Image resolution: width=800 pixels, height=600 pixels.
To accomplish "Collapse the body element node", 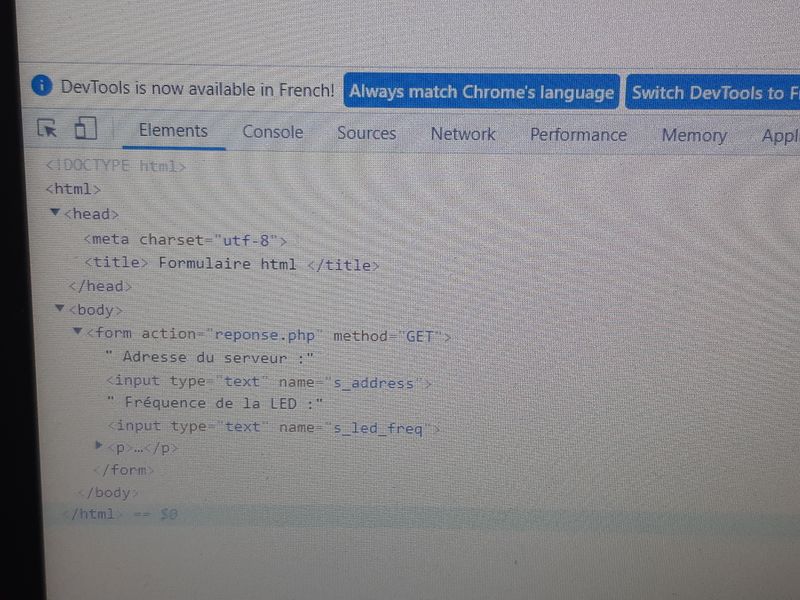I will [60, 308].
